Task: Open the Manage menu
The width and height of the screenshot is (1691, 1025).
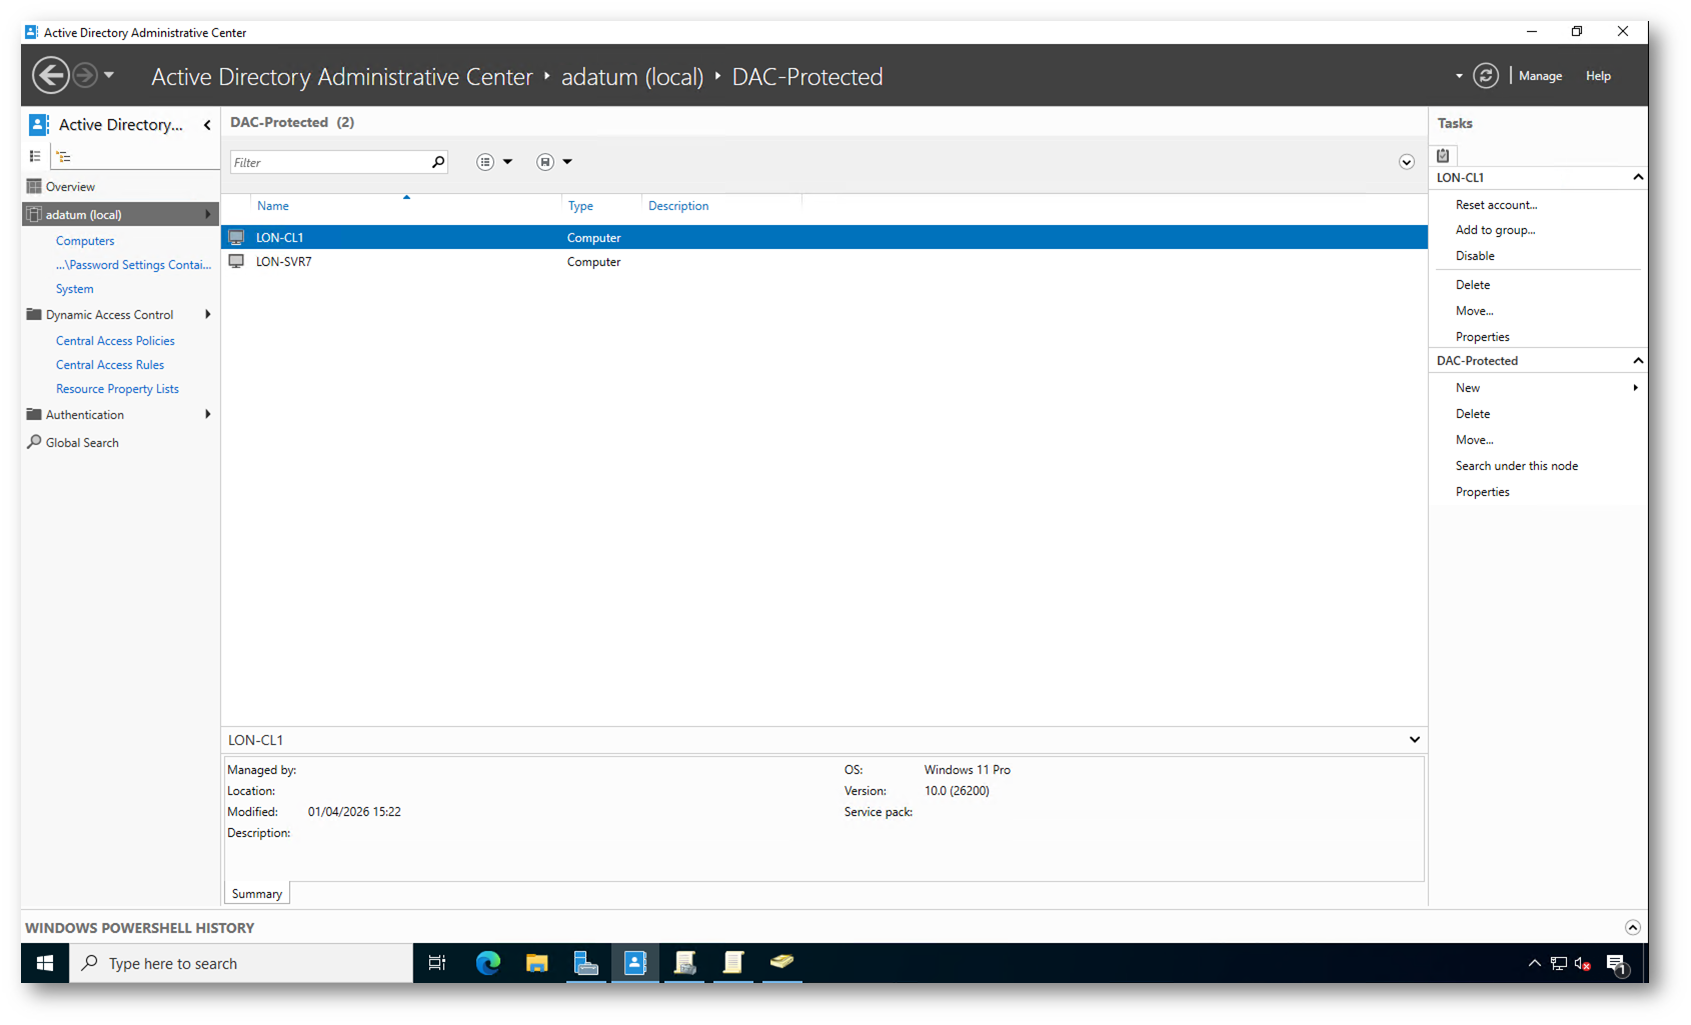Action: pos(1540,76)
